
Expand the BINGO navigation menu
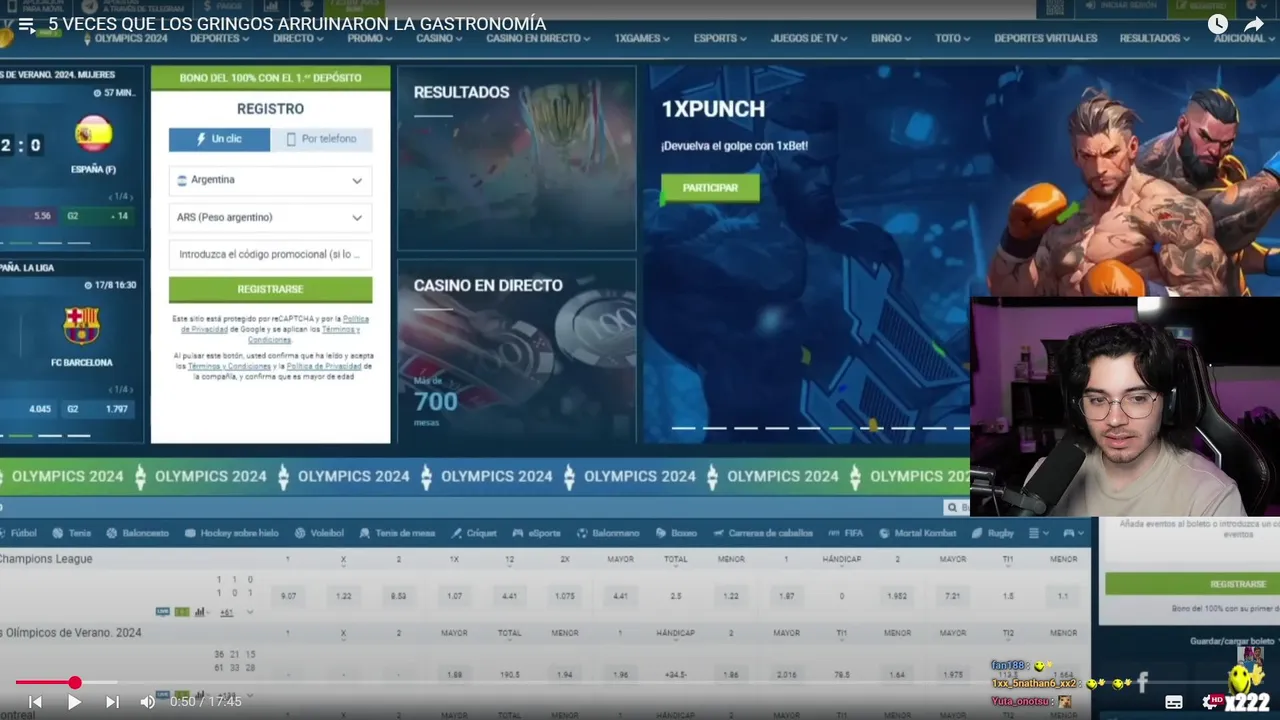pos(891,38)
